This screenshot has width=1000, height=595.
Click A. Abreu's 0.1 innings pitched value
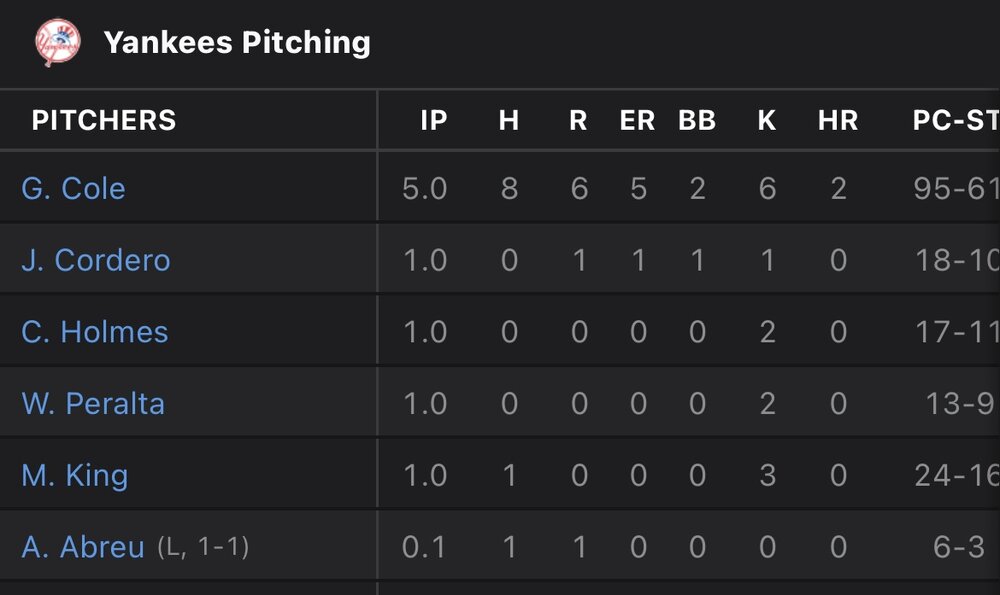coord(425,547)
